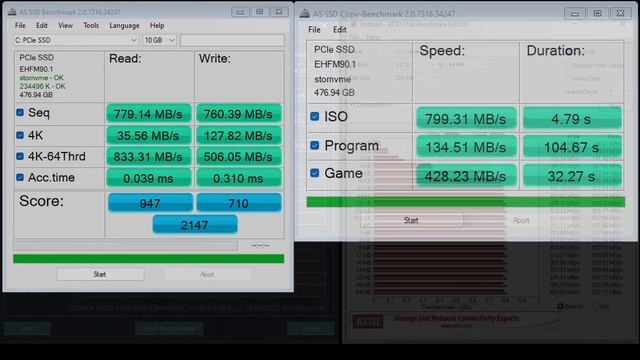Image resolution: width=640 pixels, height=360 pixels.
Task: Select the Seq read value 779.14 MB/s
Action: click(x=148, y=114)
